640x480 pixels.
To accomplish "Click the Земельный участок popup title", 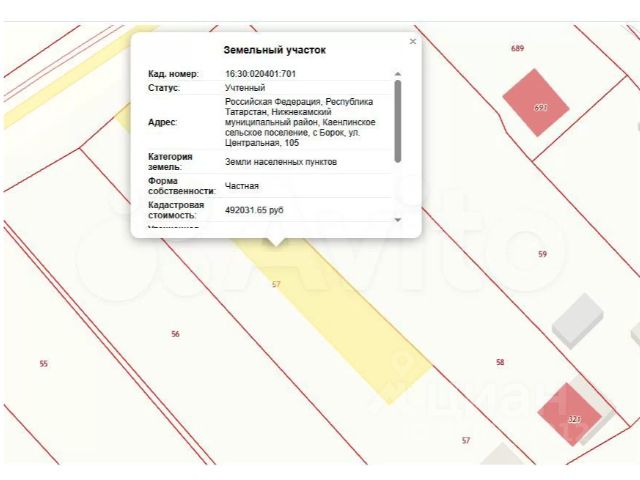I will pyautogui.click(x=274, y=50).
